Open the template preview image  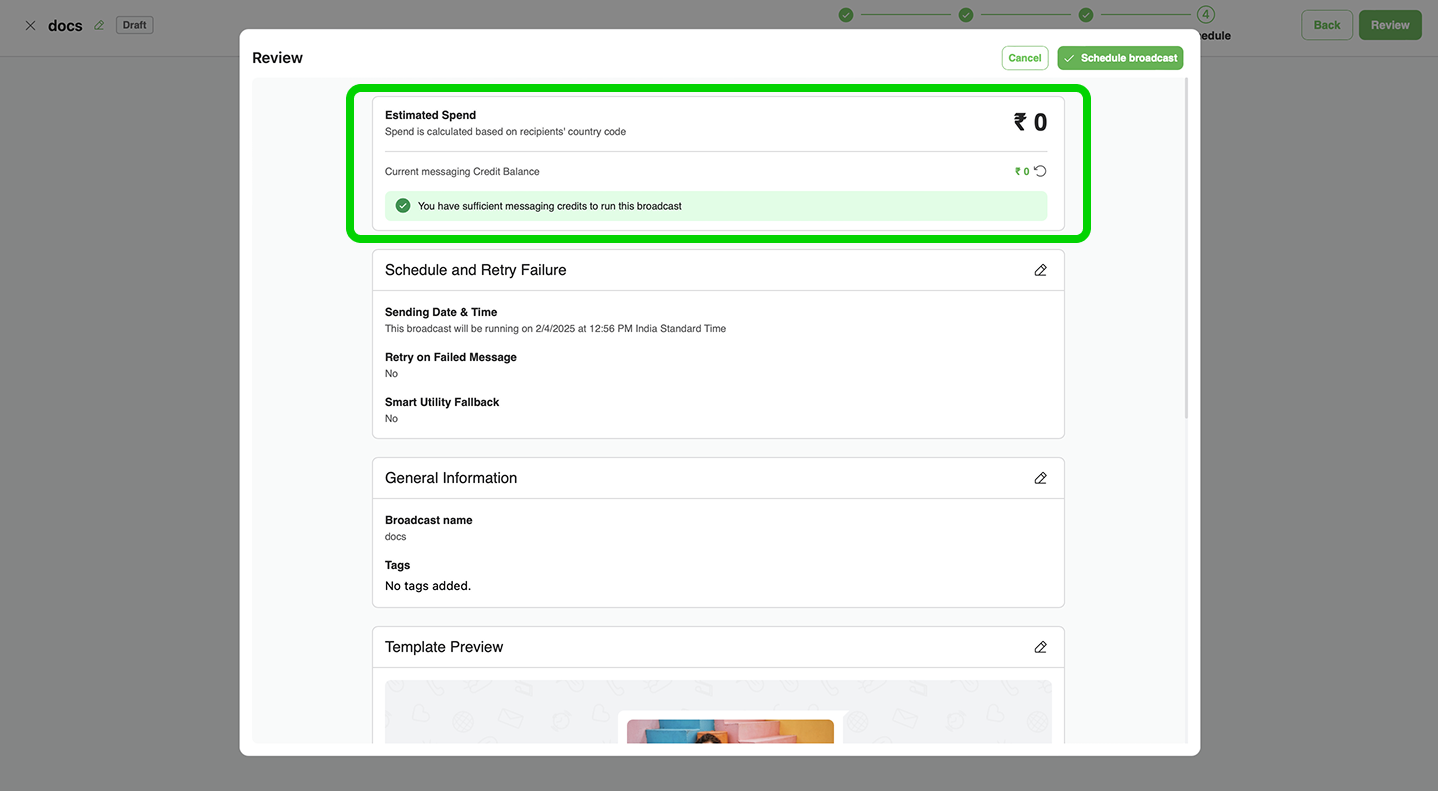coord(730,732)
